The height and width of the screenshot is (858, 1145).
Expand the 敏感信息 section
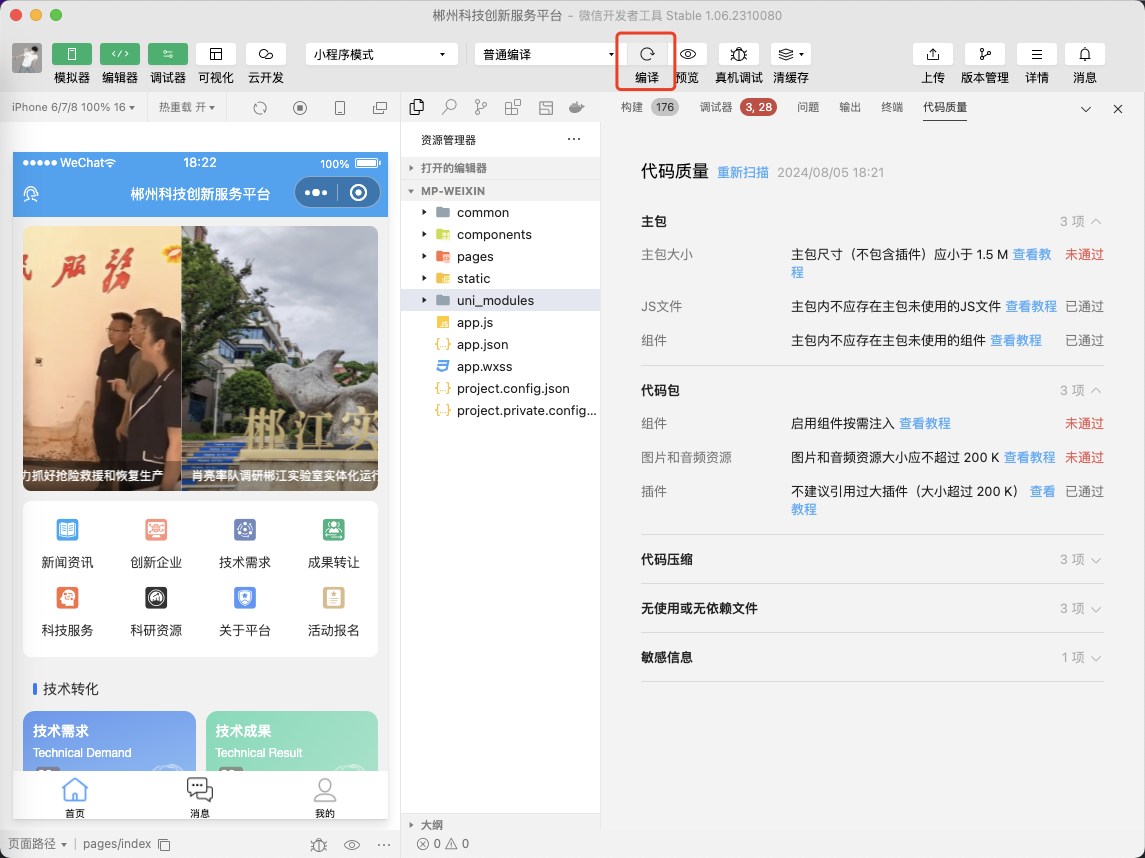pyautogui.click(x=872, y=657)
